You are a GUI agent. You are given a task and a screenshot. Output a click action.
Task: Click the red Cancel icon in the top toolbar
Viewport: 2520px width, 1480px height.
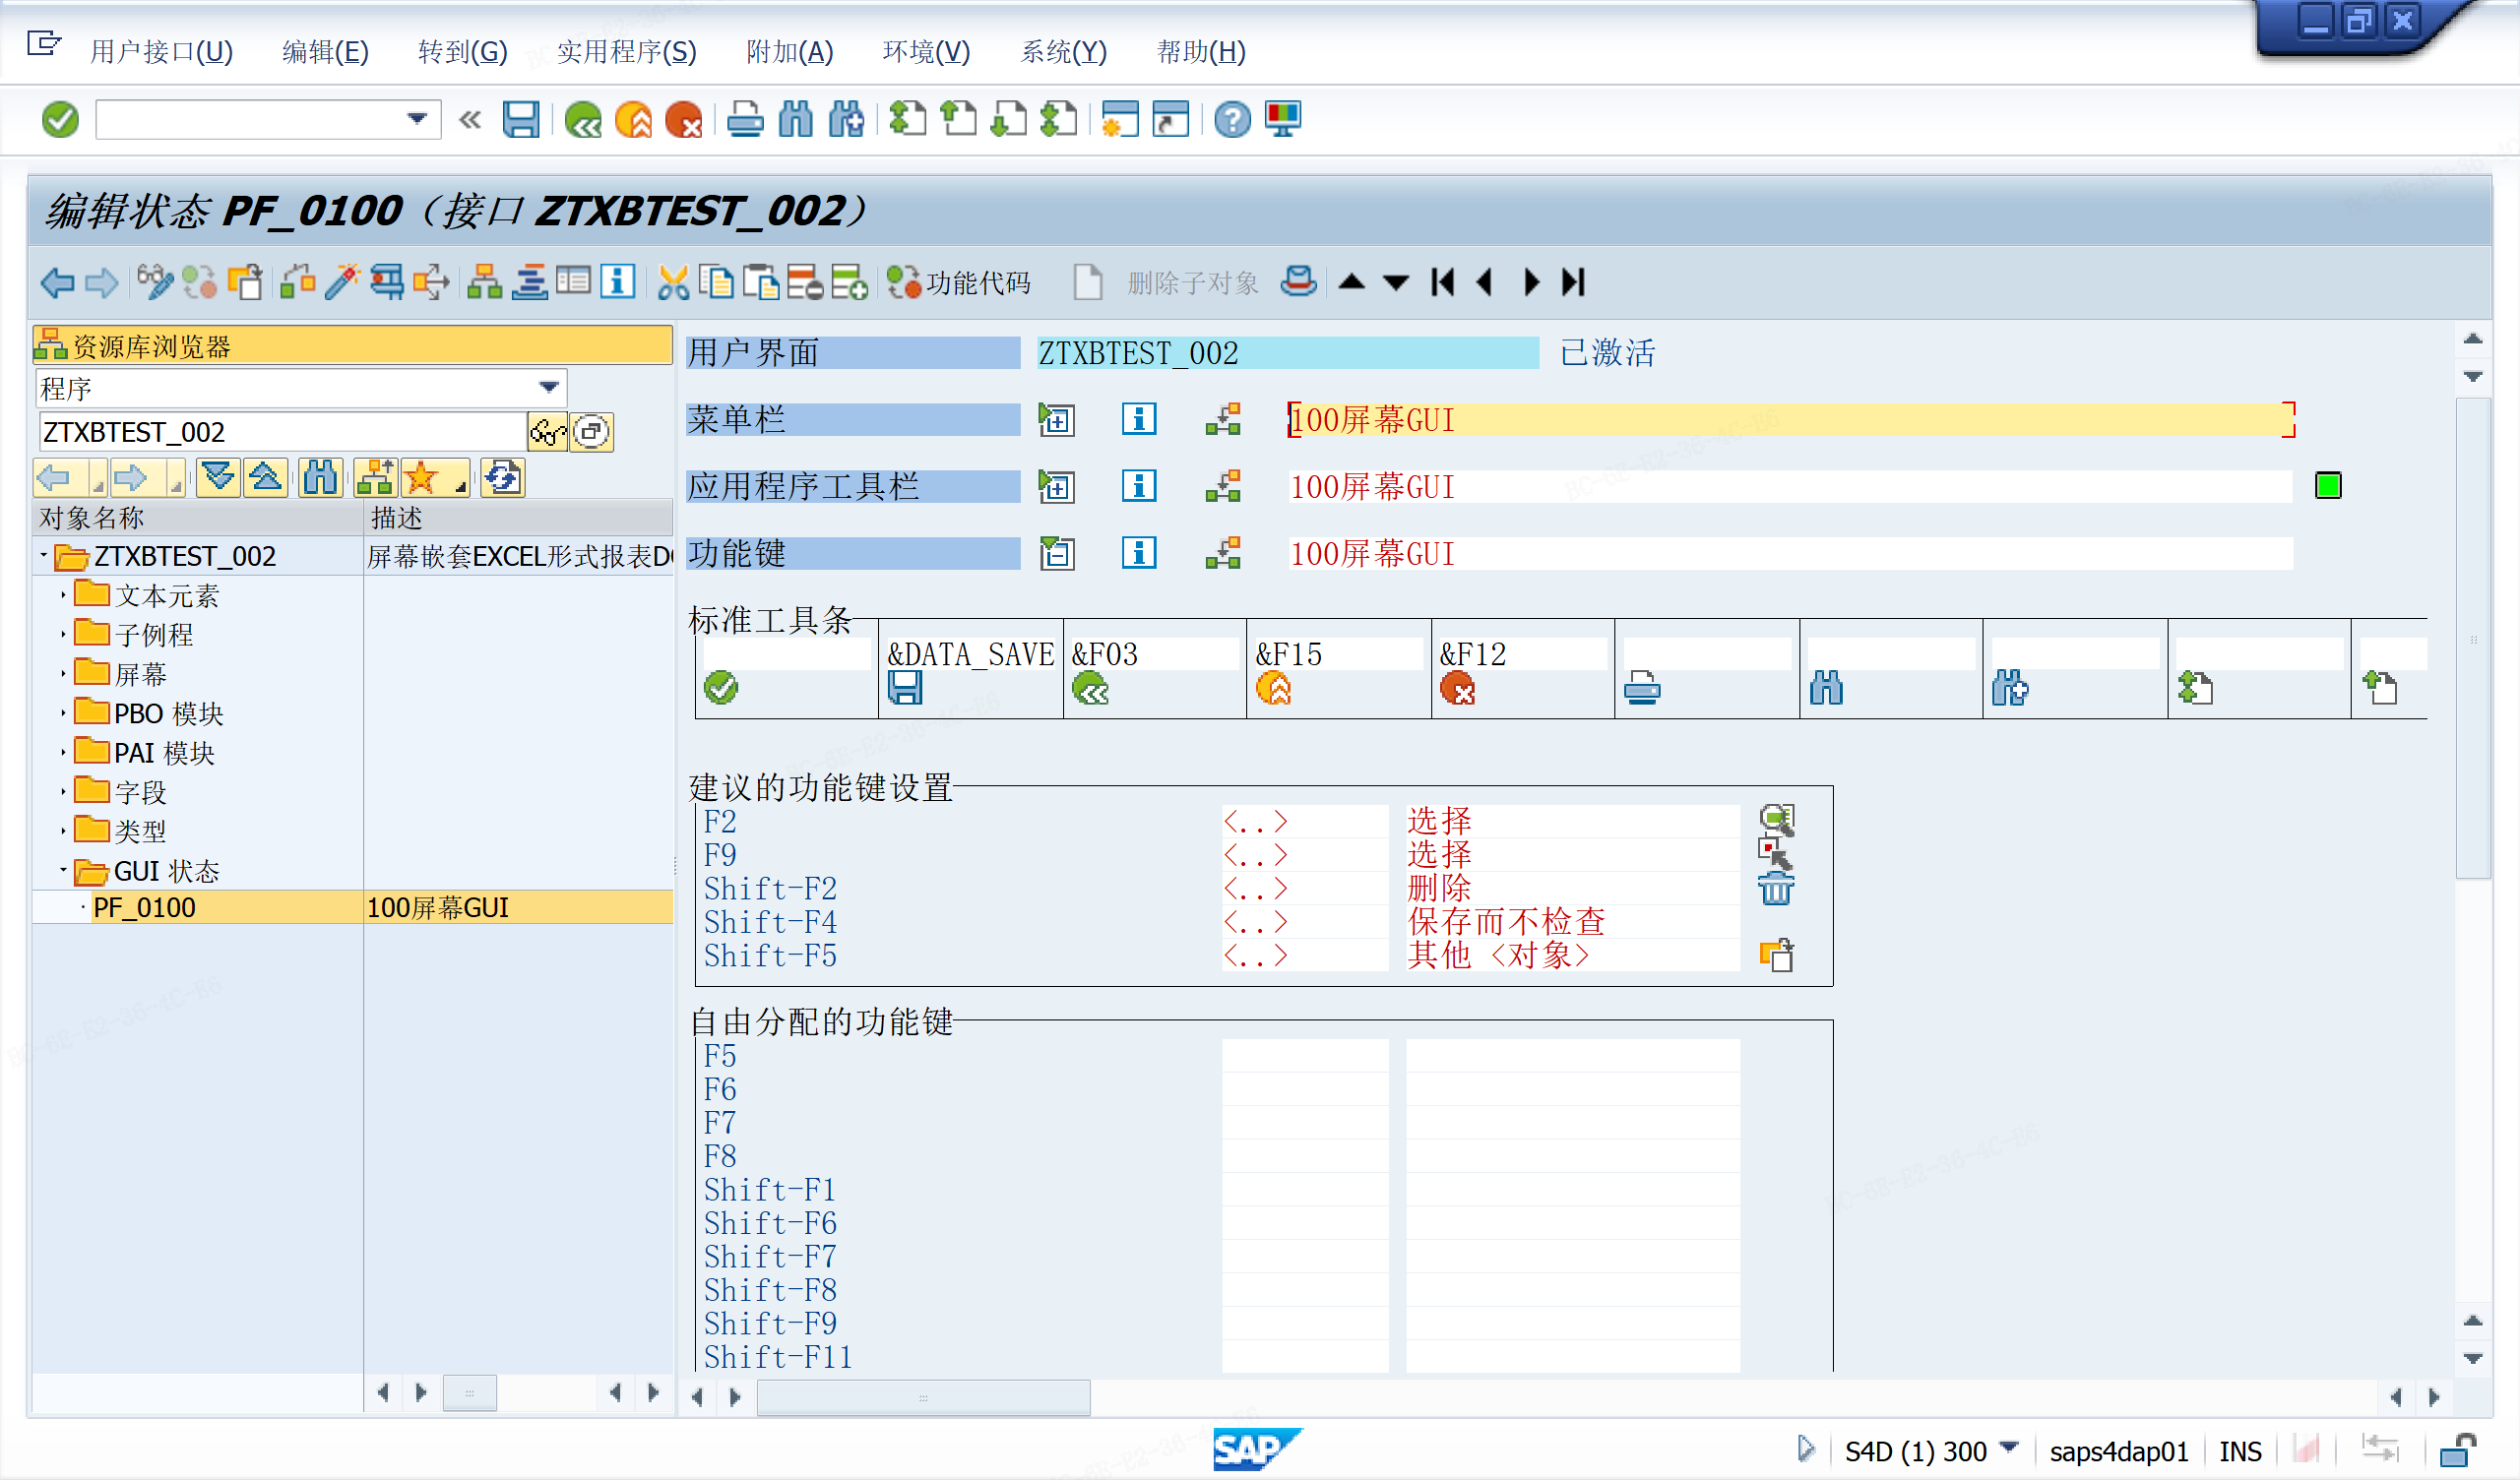coord(684,120)
